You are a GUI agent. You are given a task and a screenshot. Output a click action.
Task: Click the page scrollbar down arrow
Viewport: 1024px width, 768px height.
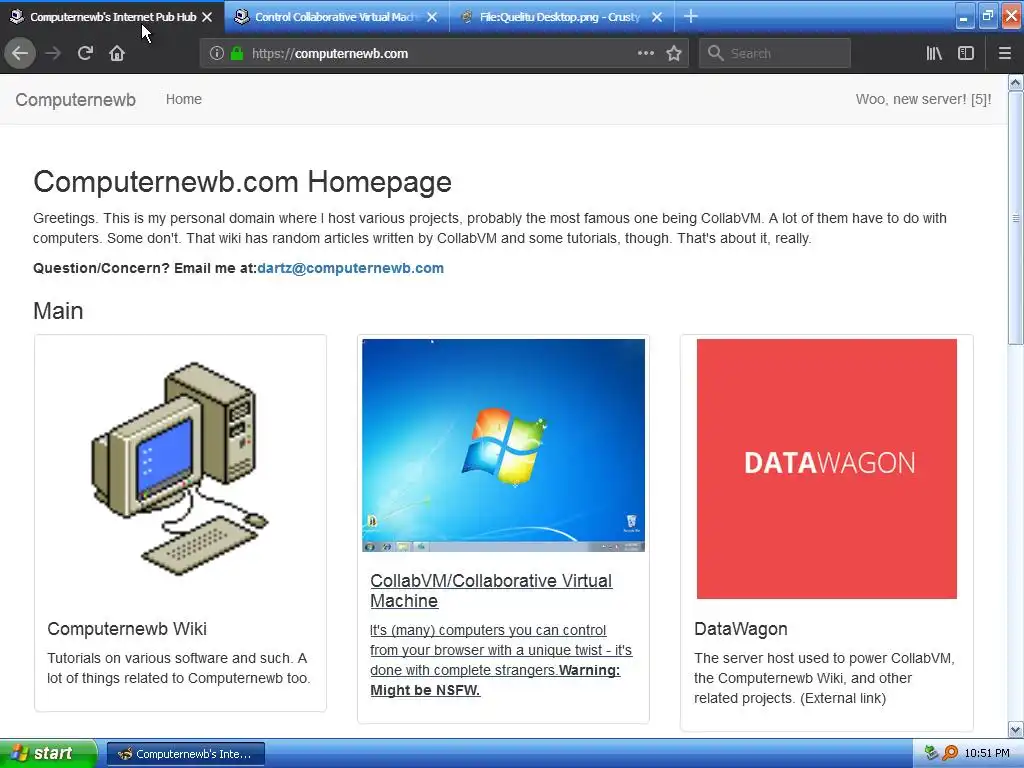click(x=1016, y=729)
